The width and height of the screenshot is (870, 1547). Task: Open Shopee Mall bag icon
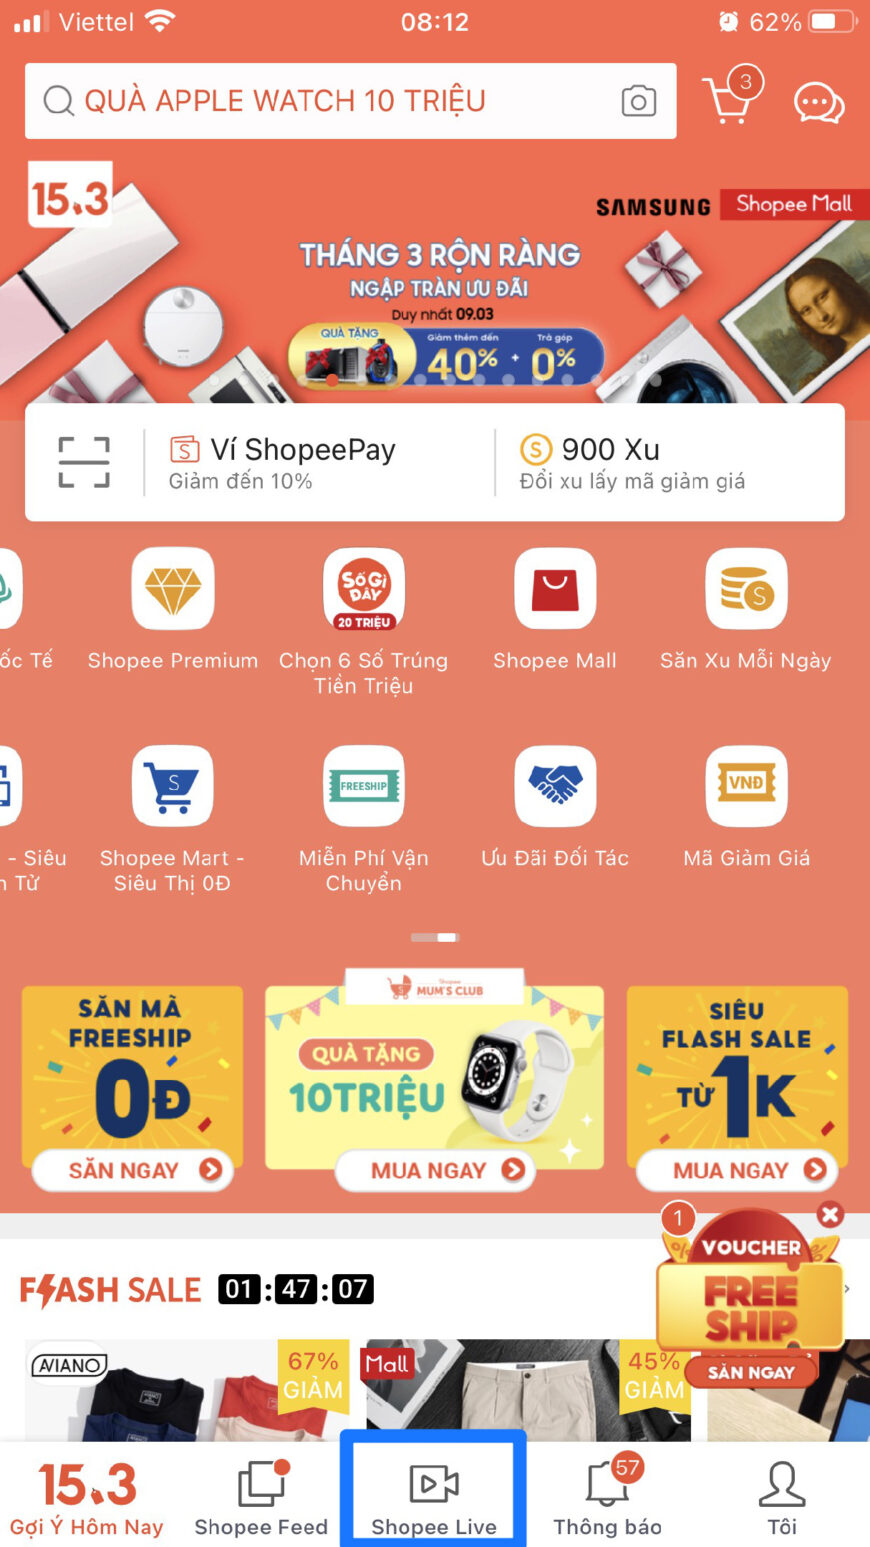pos(555,588)
